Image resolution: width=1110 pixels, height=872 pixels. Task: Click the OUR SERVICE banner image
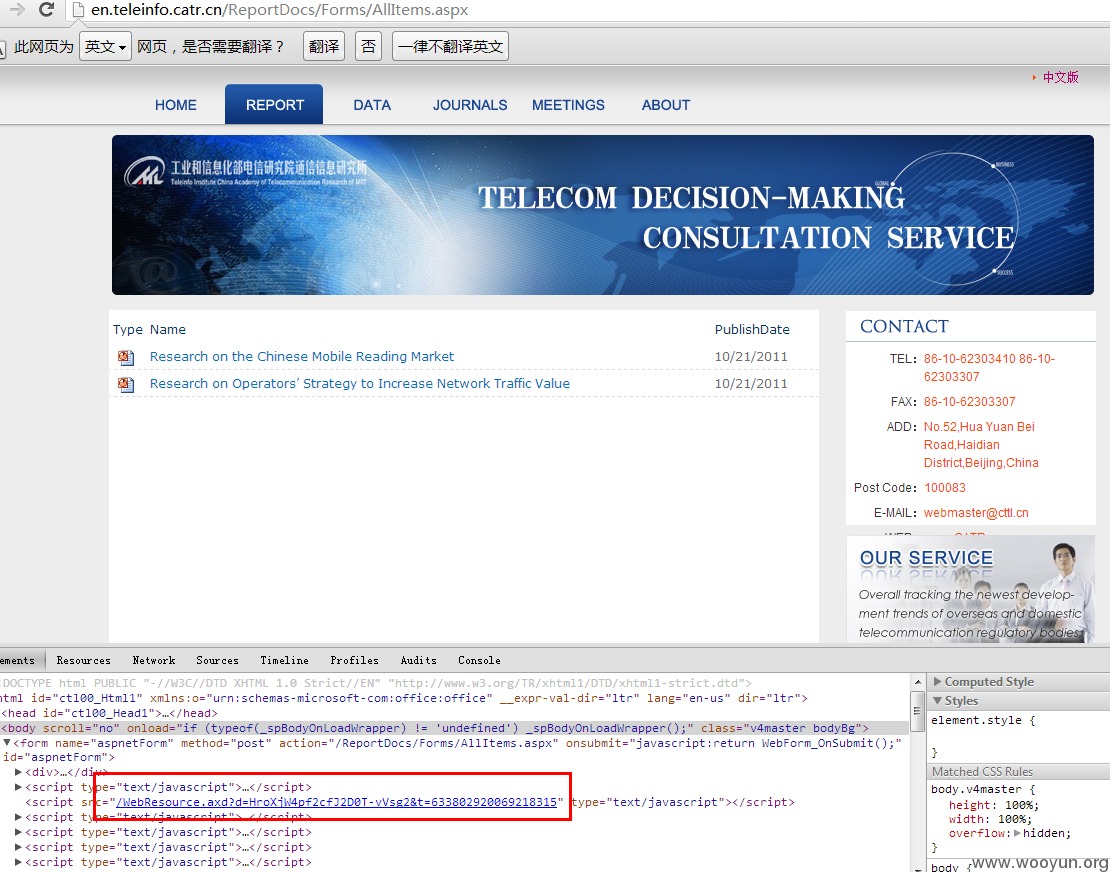click(971, 589)
